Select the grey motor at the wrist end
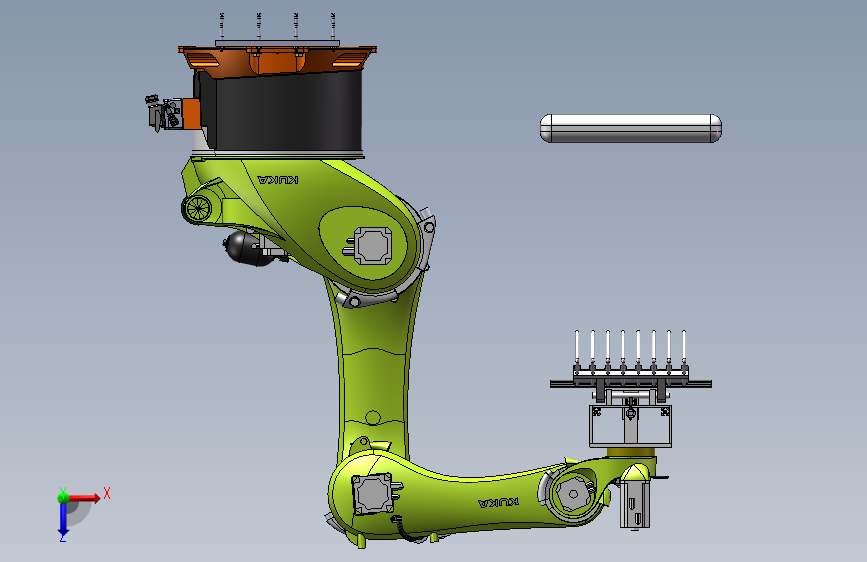This screenshot has width=867, height=562. click(634, 504)
